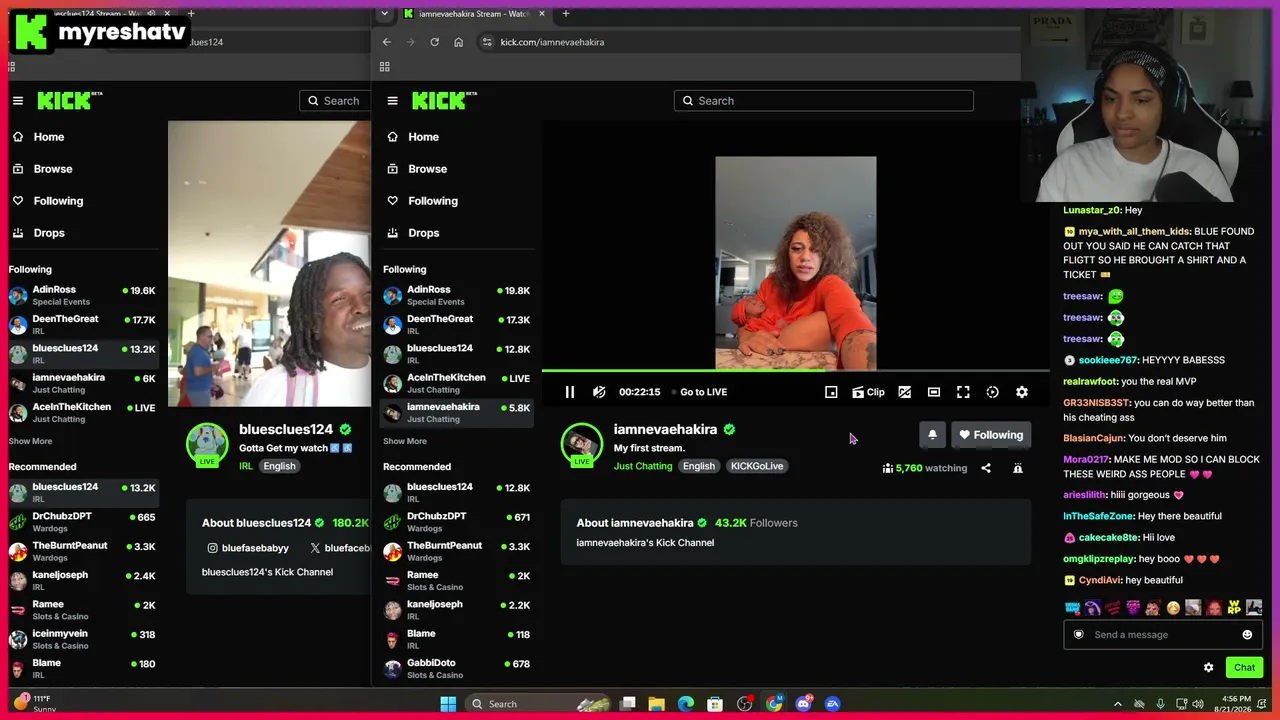Open the front browser tab search dropdown arrow
This screenshot has width=1280, height=720.
point(384,14)
